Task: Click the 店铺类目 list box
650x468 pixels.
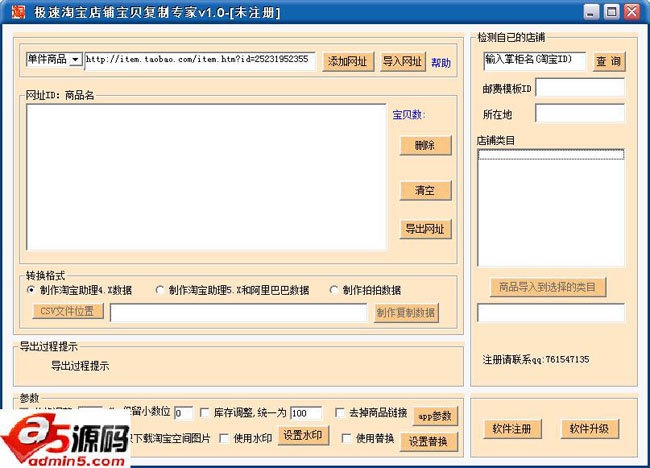Action: [551, 208]
